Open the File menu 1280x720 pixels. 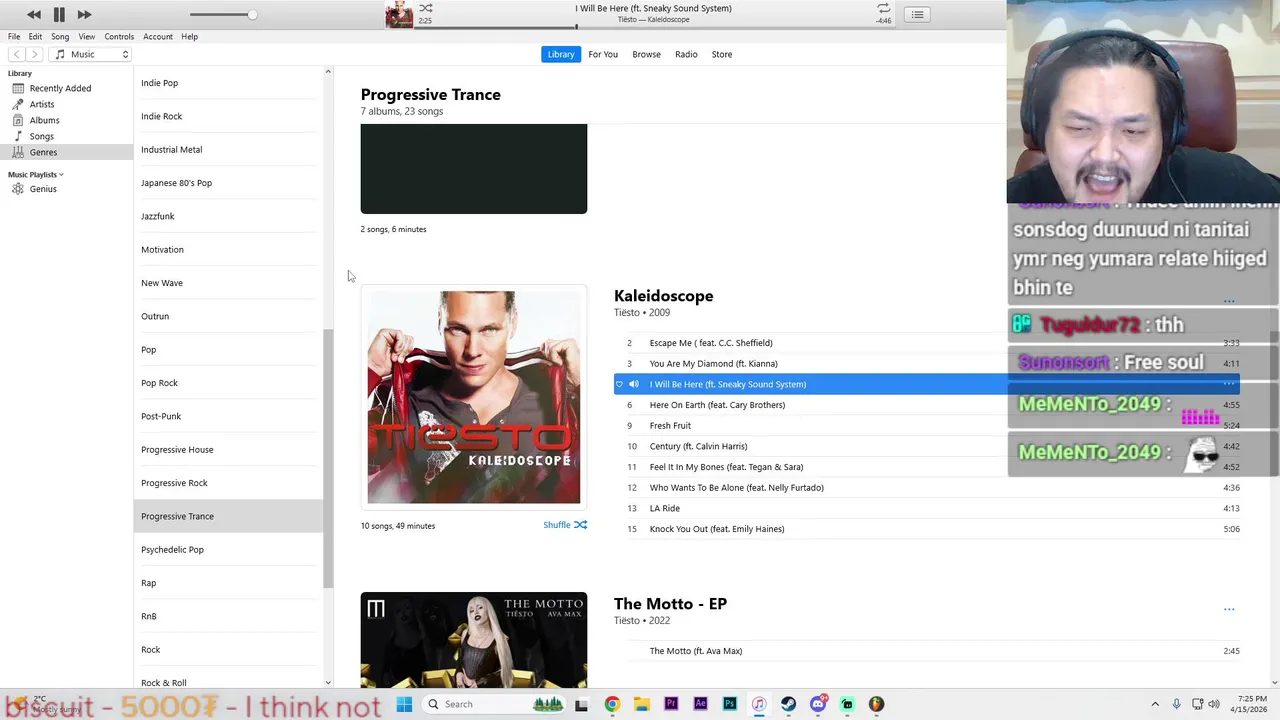click(x=14, y=36)
